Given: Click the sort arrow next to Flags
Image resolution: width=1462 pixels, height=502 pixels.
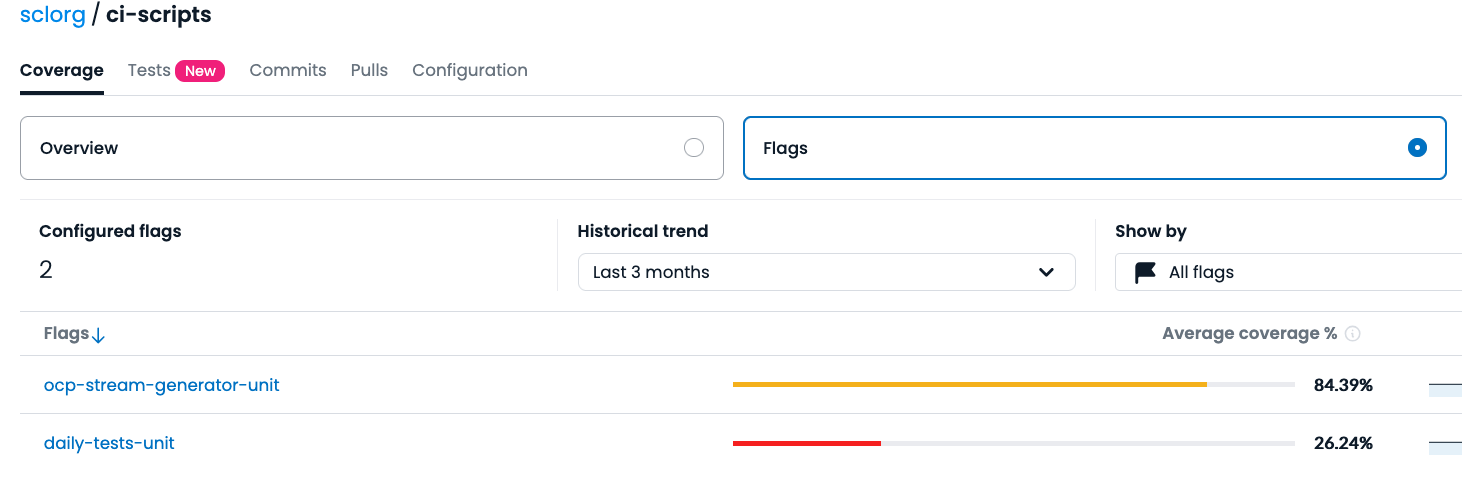Looking at the screenshot, I should pyautogui.click(x=98, y=335).
